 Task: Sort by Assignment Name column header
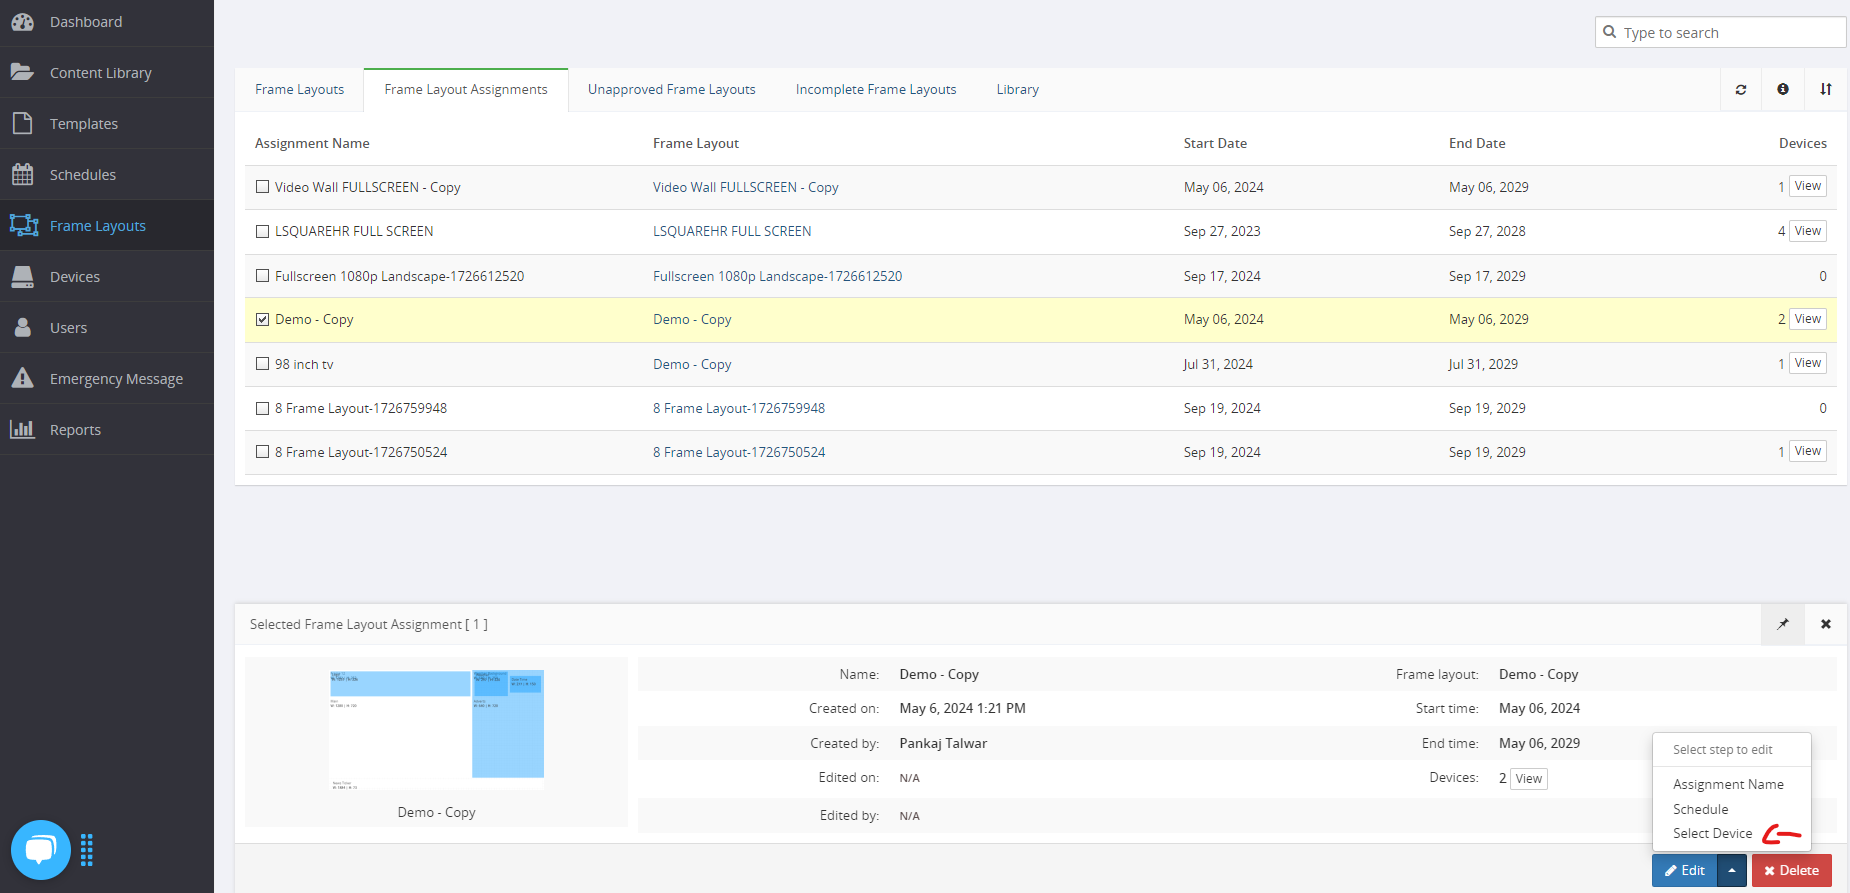[x=312, y=143]
